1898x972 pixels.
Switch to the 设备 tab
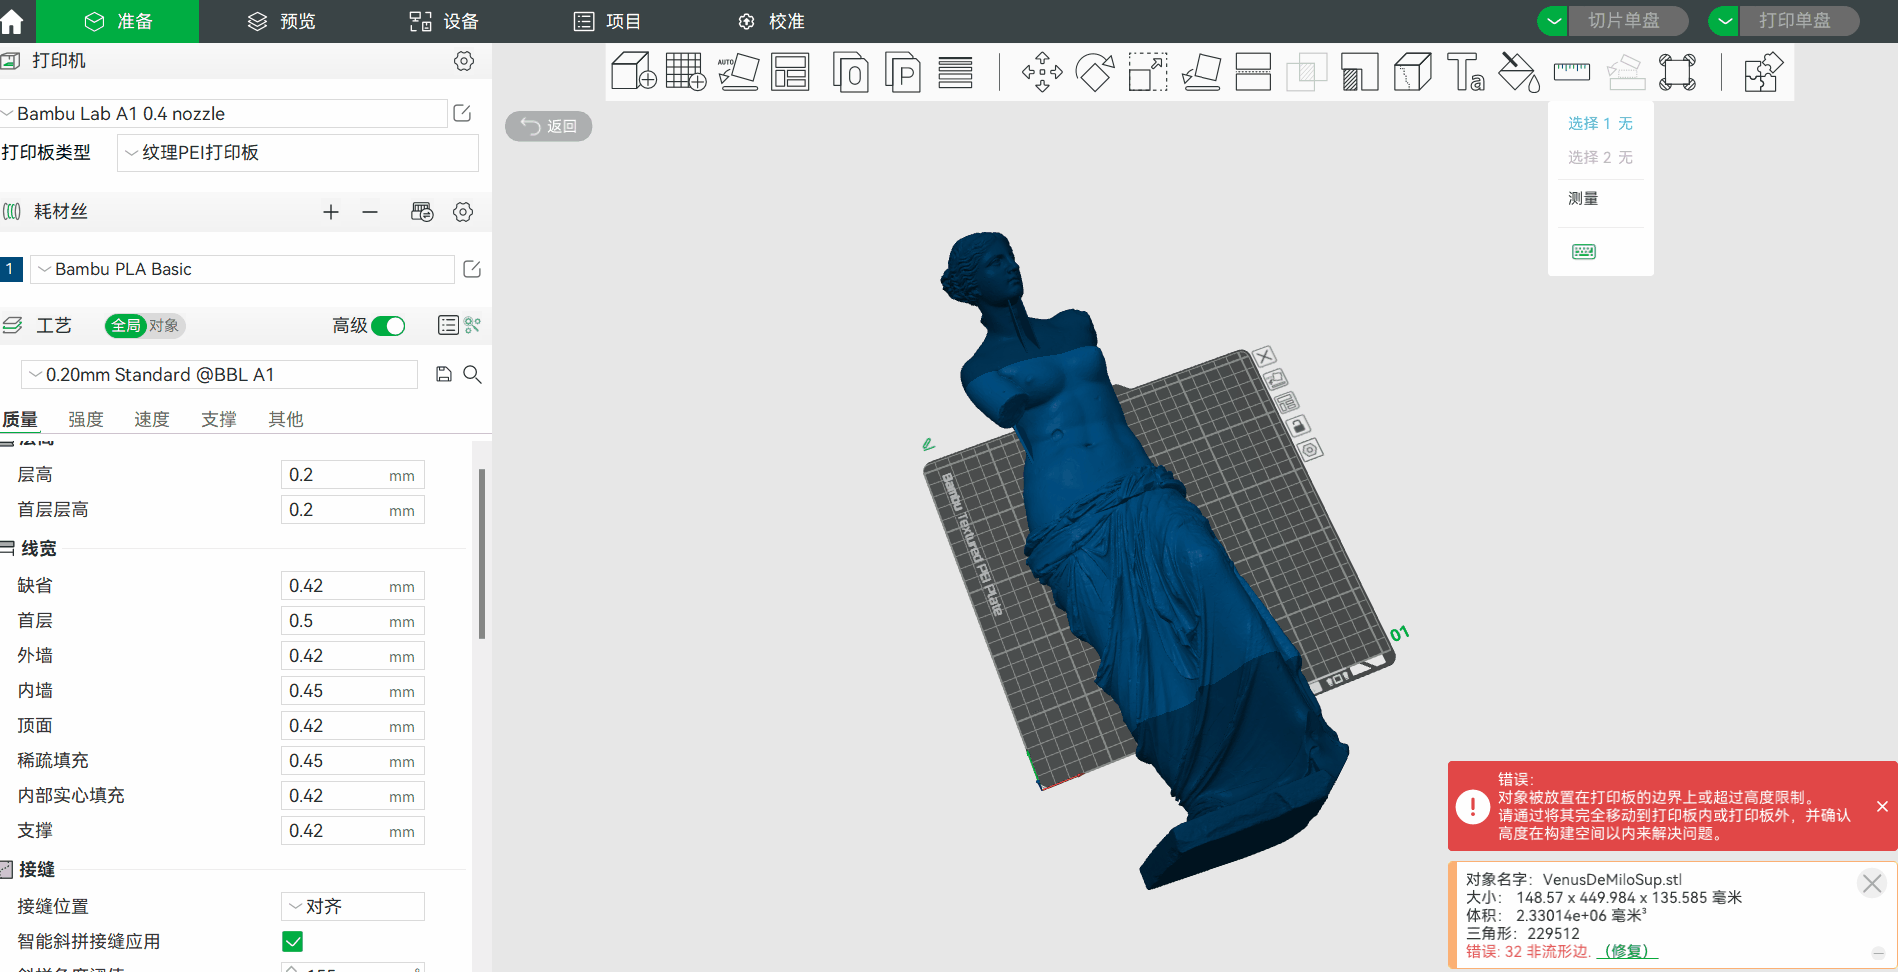[x=444, y=21]
